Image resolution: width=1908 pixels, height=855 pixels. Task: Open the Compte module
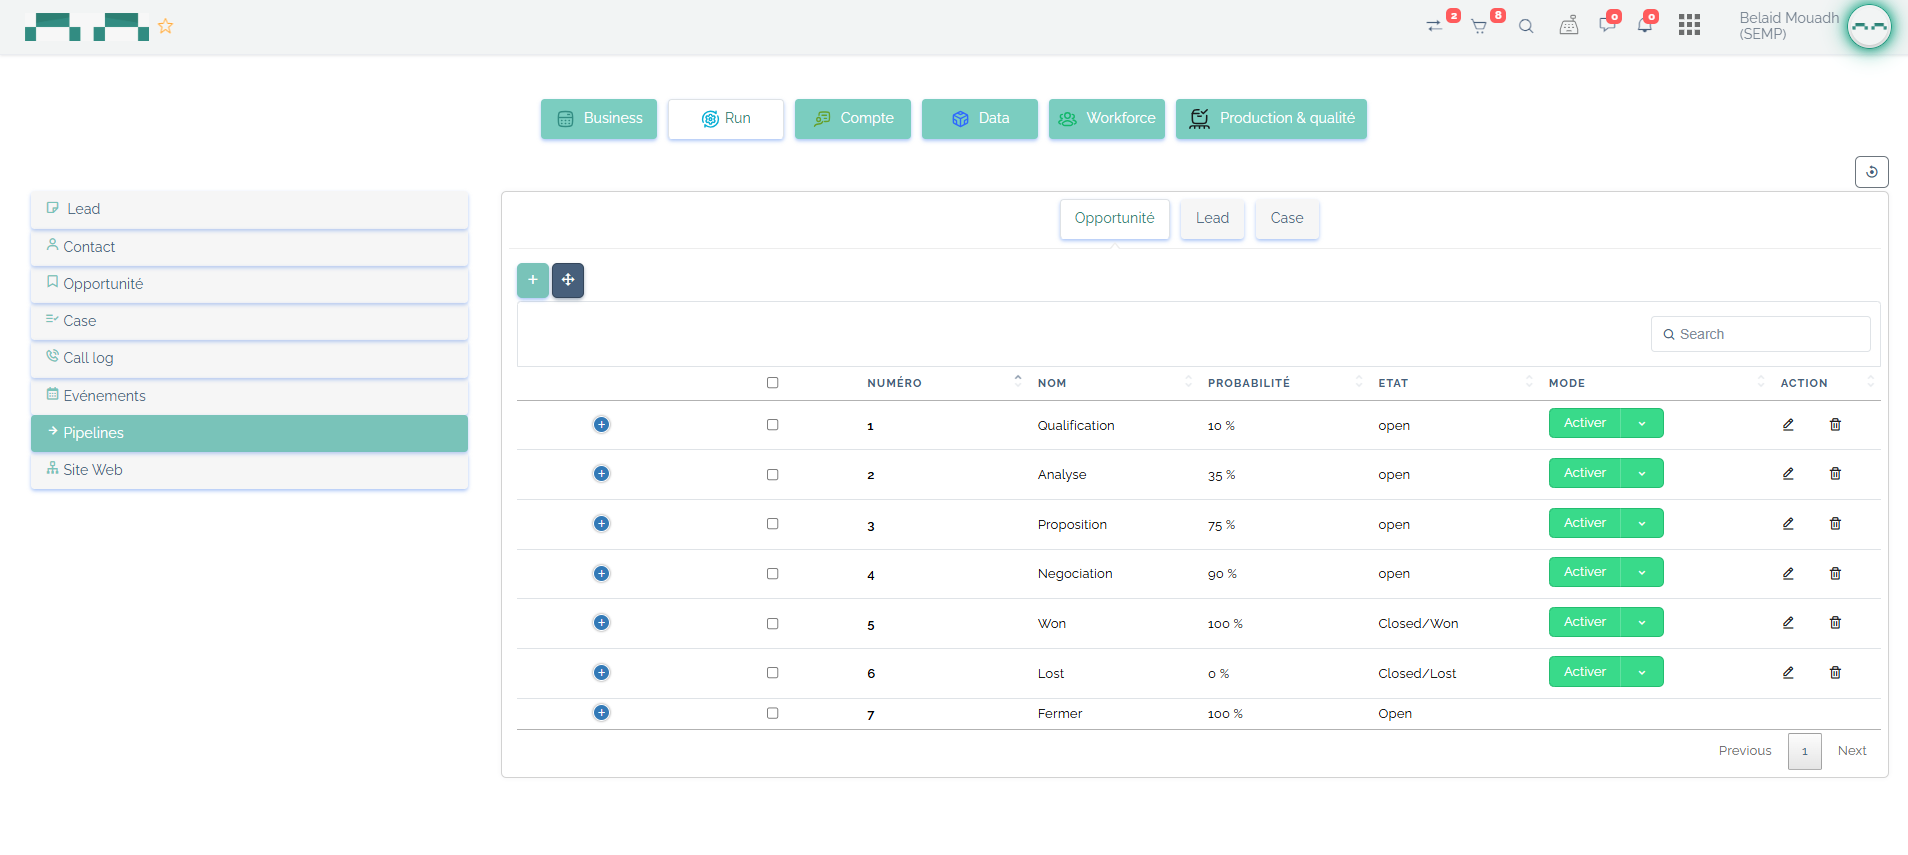tap(853, 119)
